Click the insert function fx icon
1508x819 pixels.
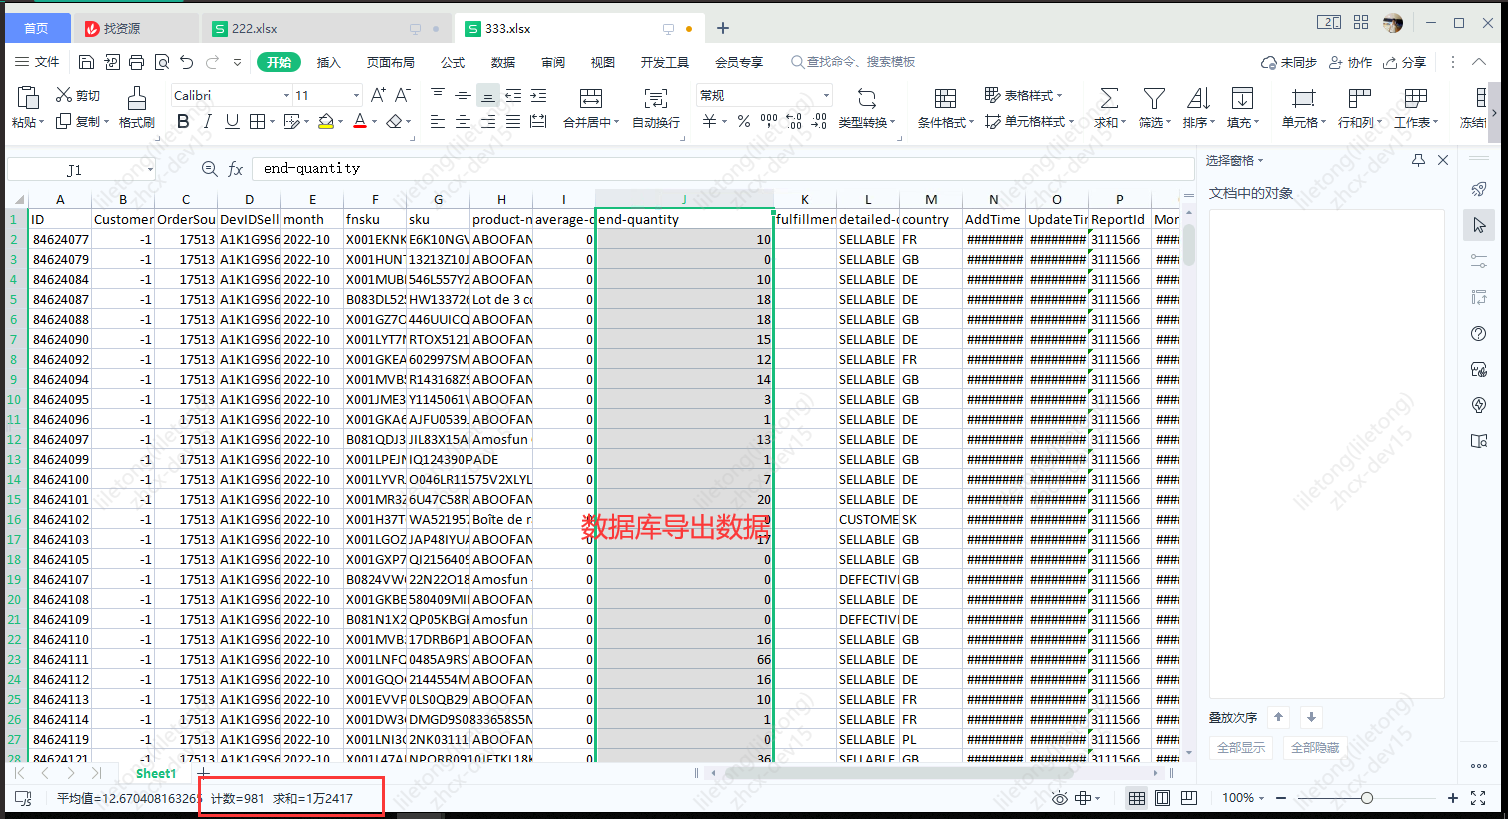point(236,169)
